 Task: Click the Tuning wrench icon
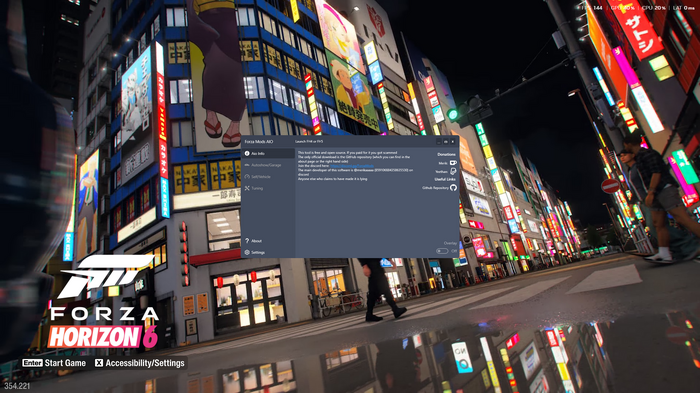tap(247, 188)
